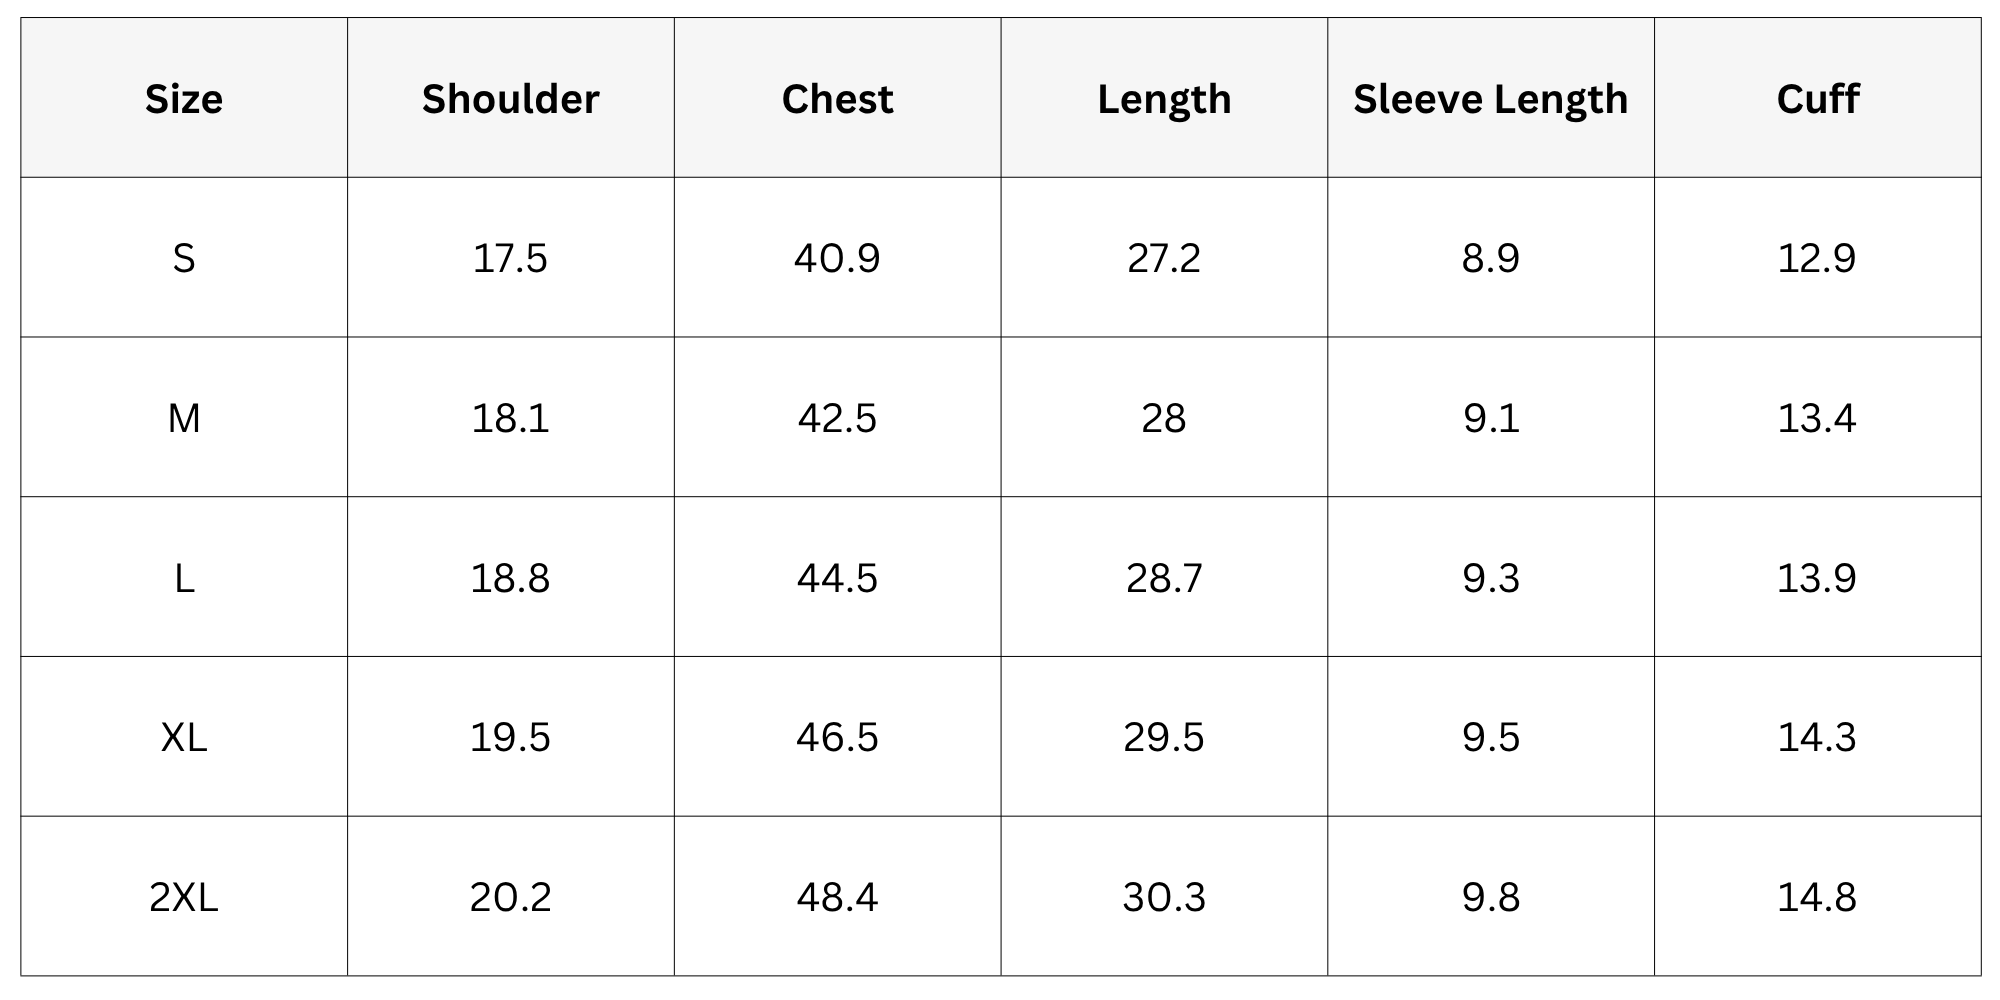This screenshot has height=1000, width=2000.
Task: Click the Shoulder column header
Action: pos(510,99)
